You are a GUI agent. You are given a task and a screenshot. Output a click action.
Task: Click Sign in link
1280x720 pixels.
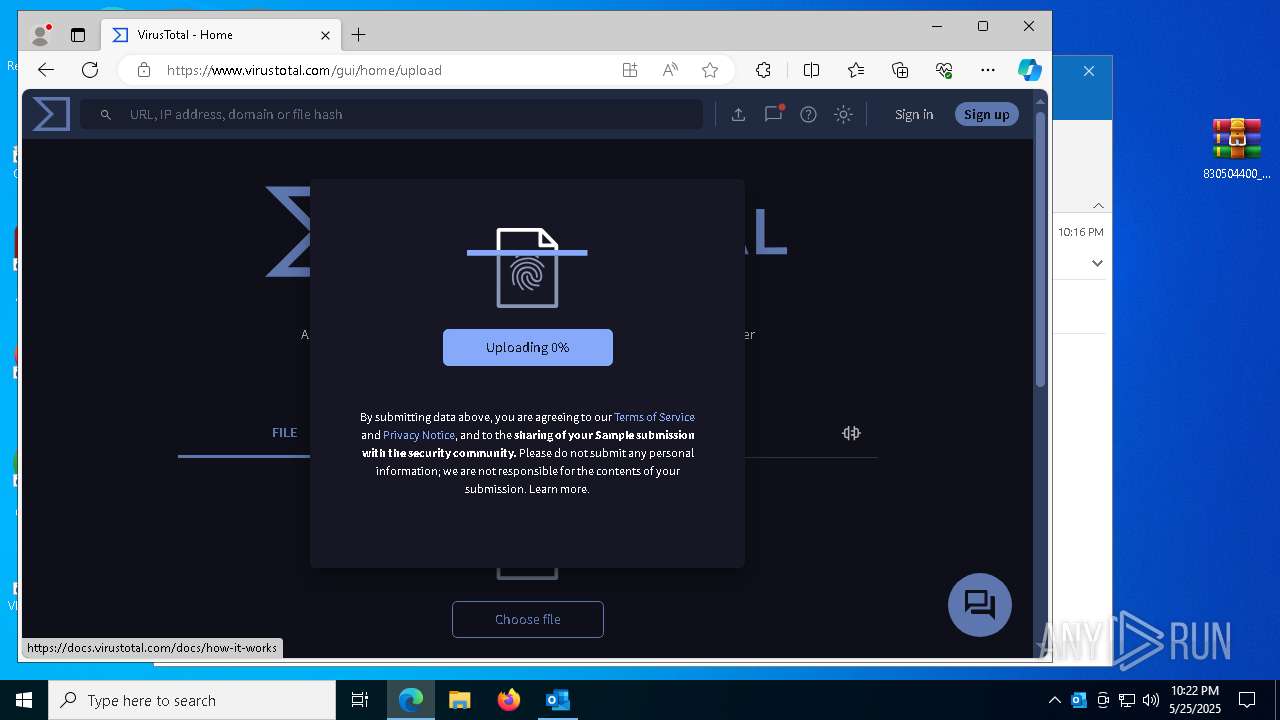[914, 114]
